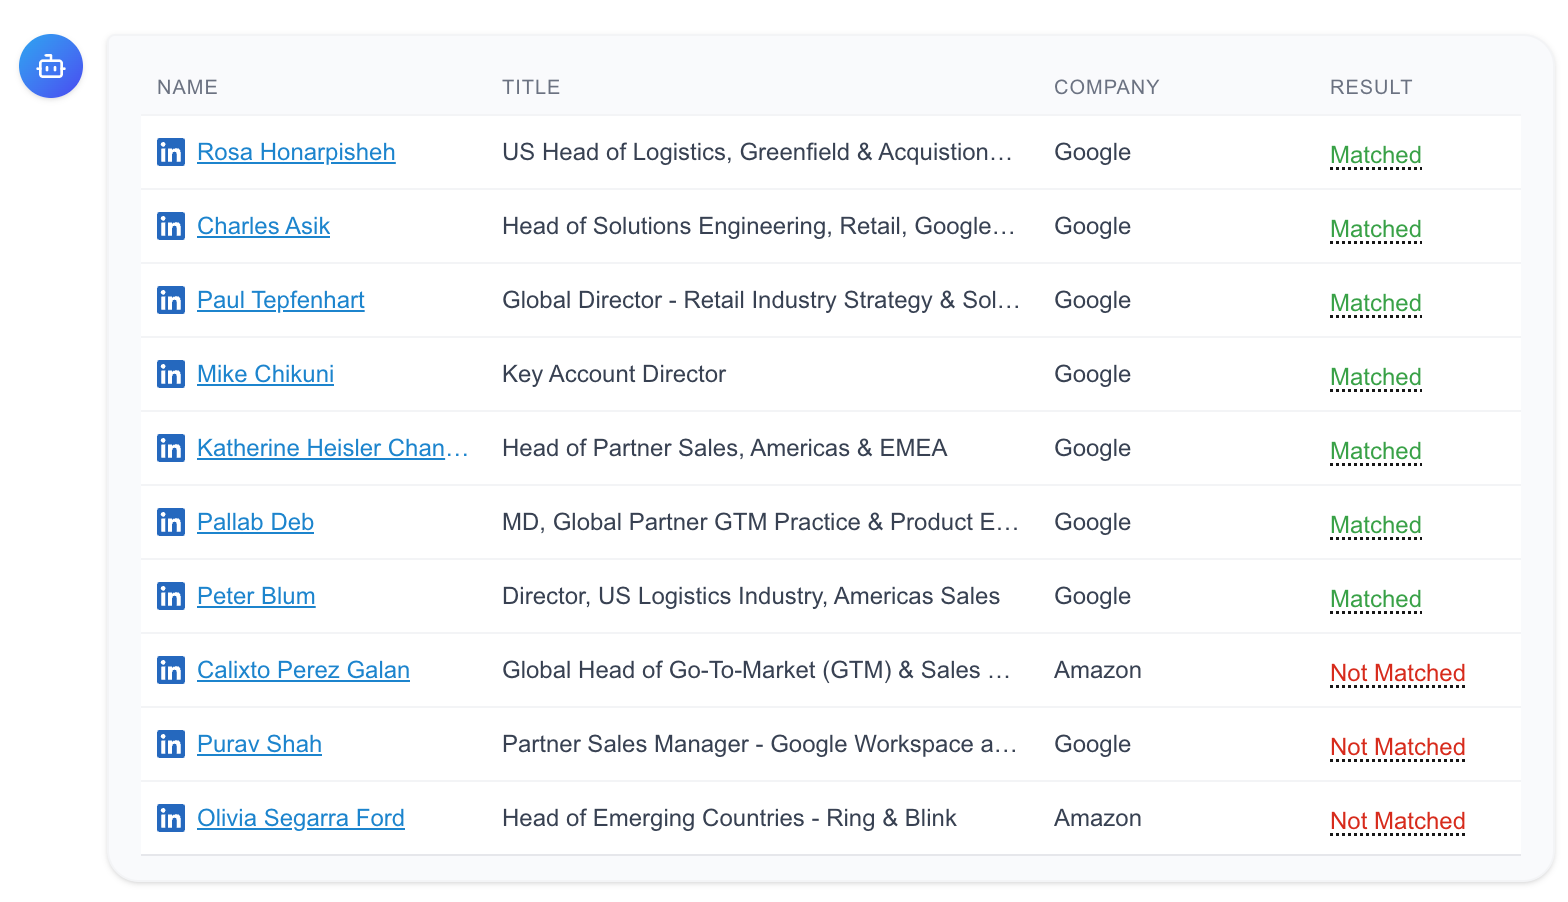Click Not Matched result for Calixto Perez Galan
This screenshot has height=902, width=1568.
[1398, 673]
